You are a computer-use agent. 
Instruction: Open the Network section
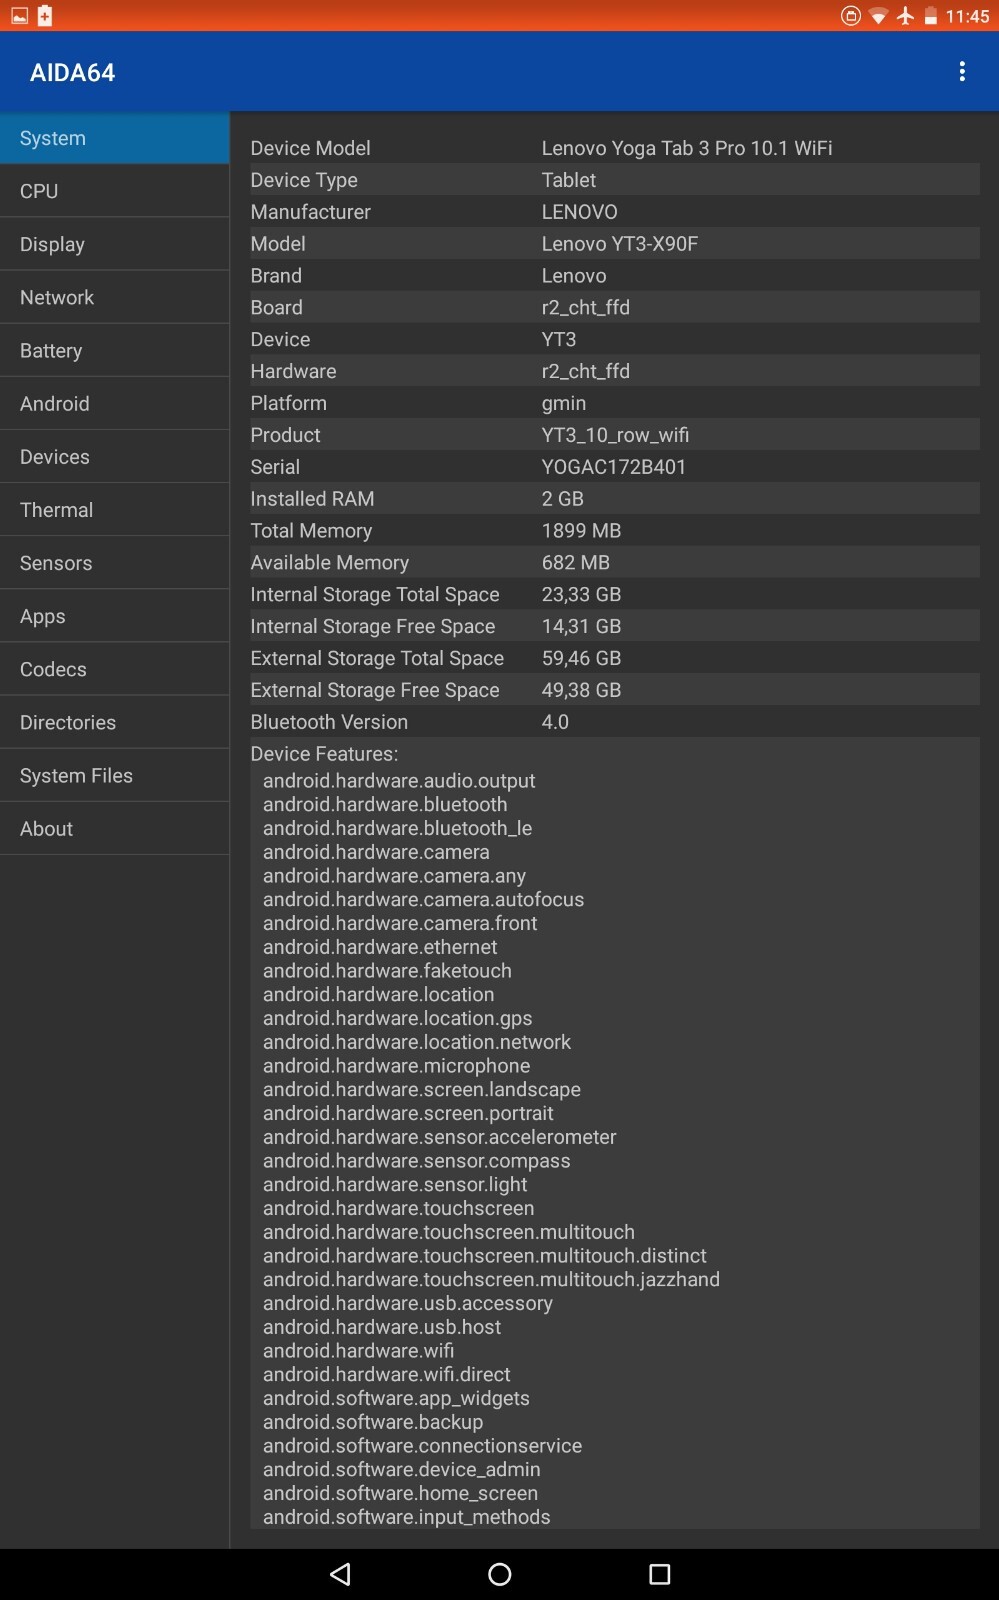[x=115, y=297]
